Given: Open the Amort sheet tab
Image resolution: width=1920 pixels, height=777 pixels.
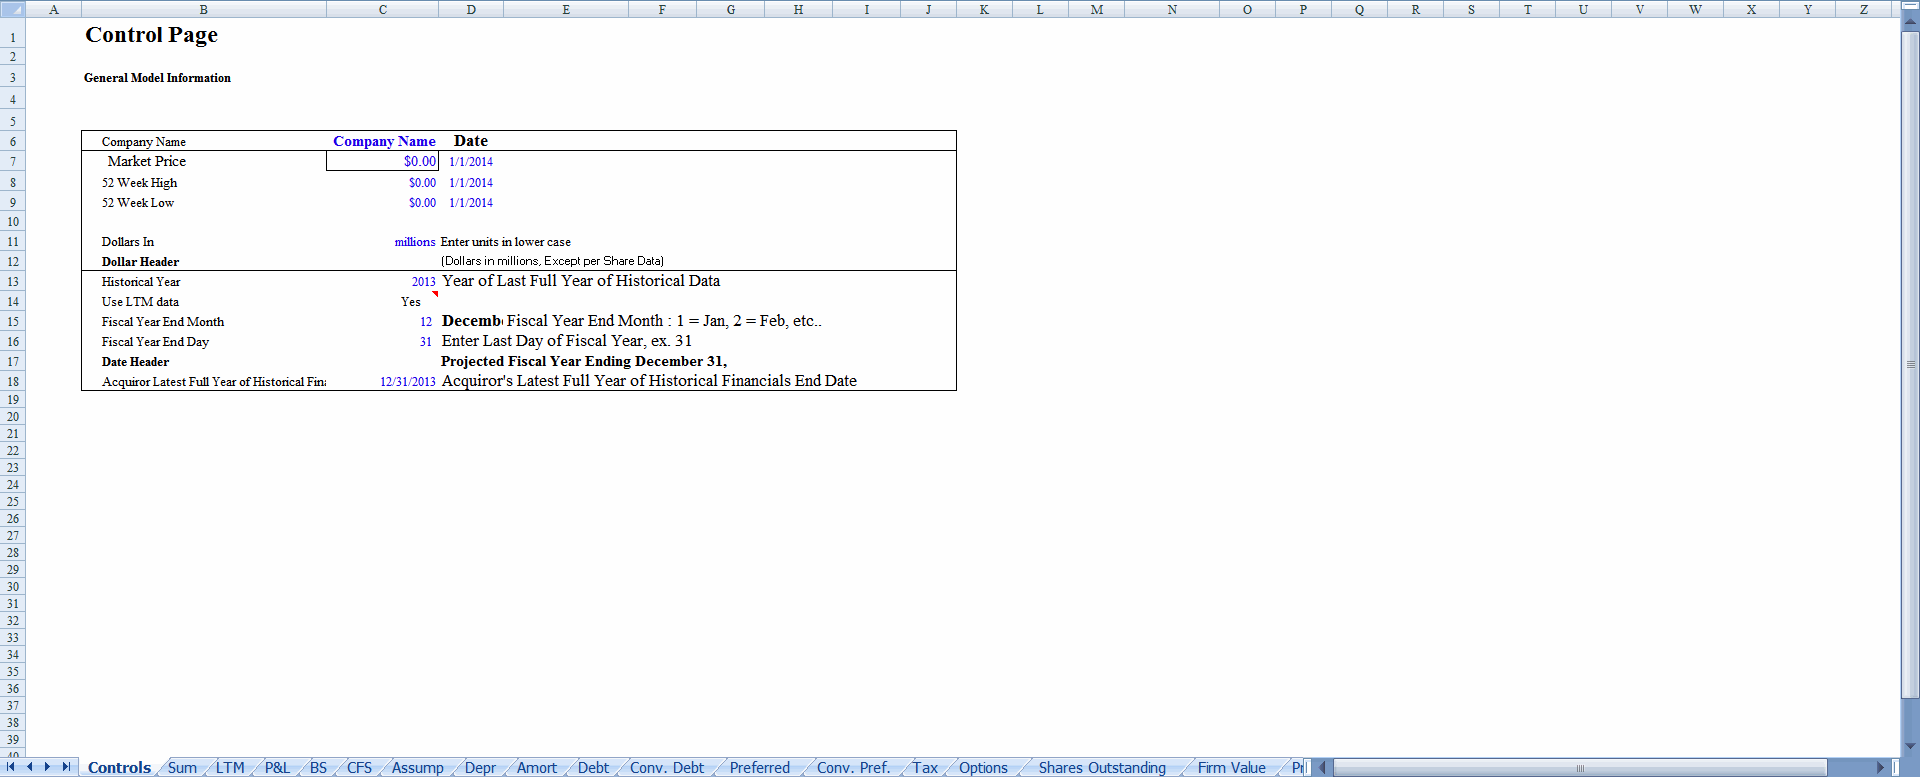Looking at the screenshot, I should [x=536, y=768].
